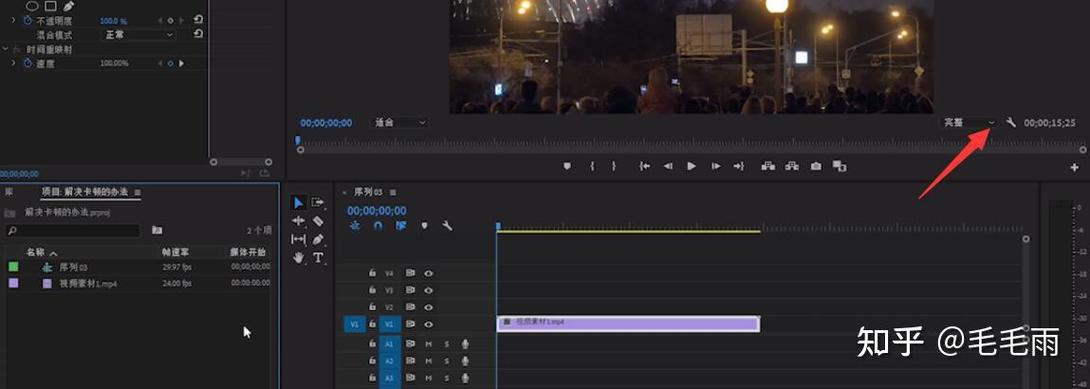The height and width of the screenshot is (389, 1090).
Task: Choose the Ripple Edit tool
Action: [x=298, y=221]
